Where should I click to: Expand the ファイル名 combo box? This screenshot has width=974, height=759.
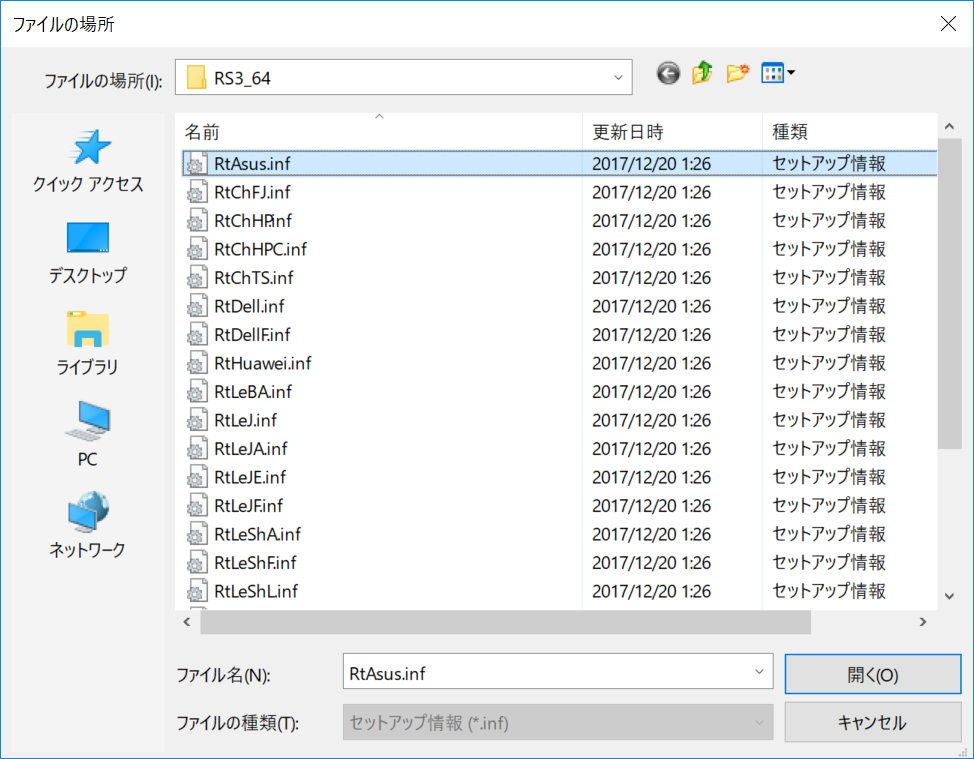point(757,672)
